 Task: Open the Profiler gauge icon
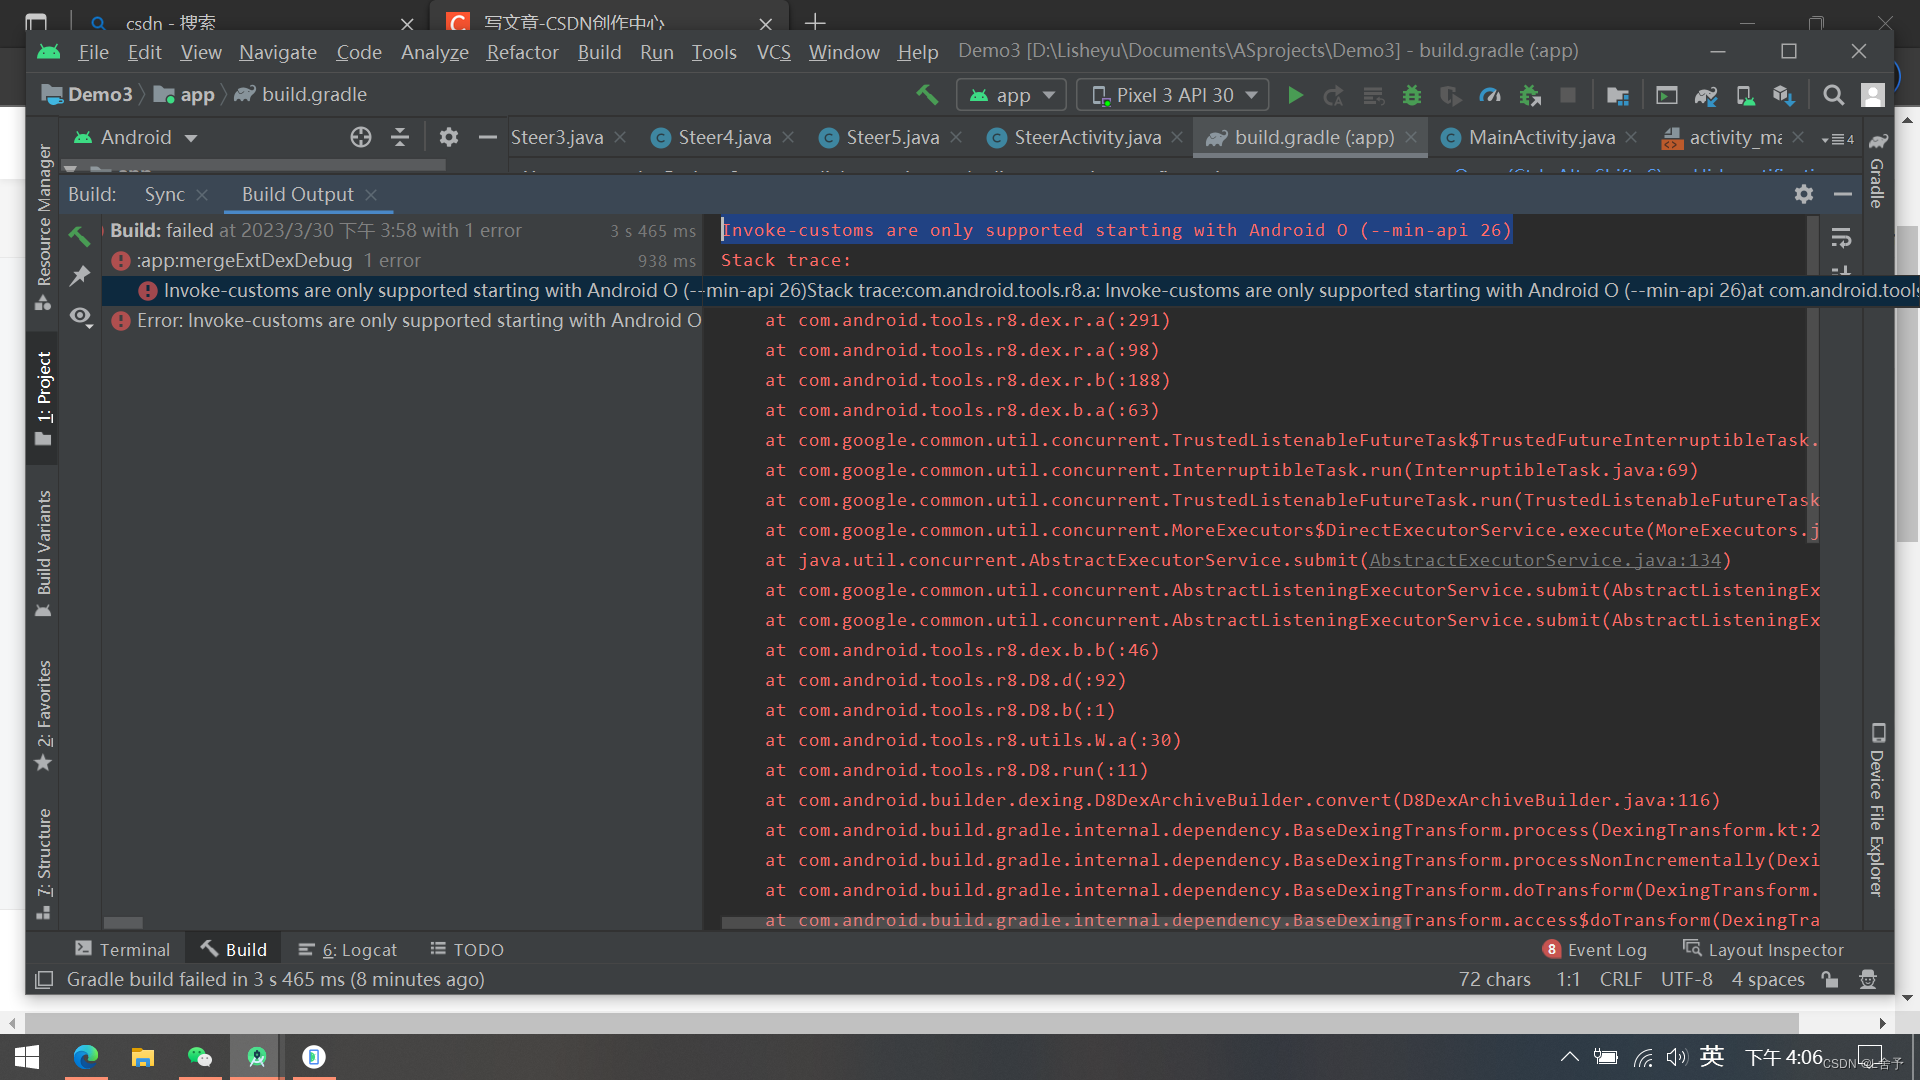tap(1490, 95)
